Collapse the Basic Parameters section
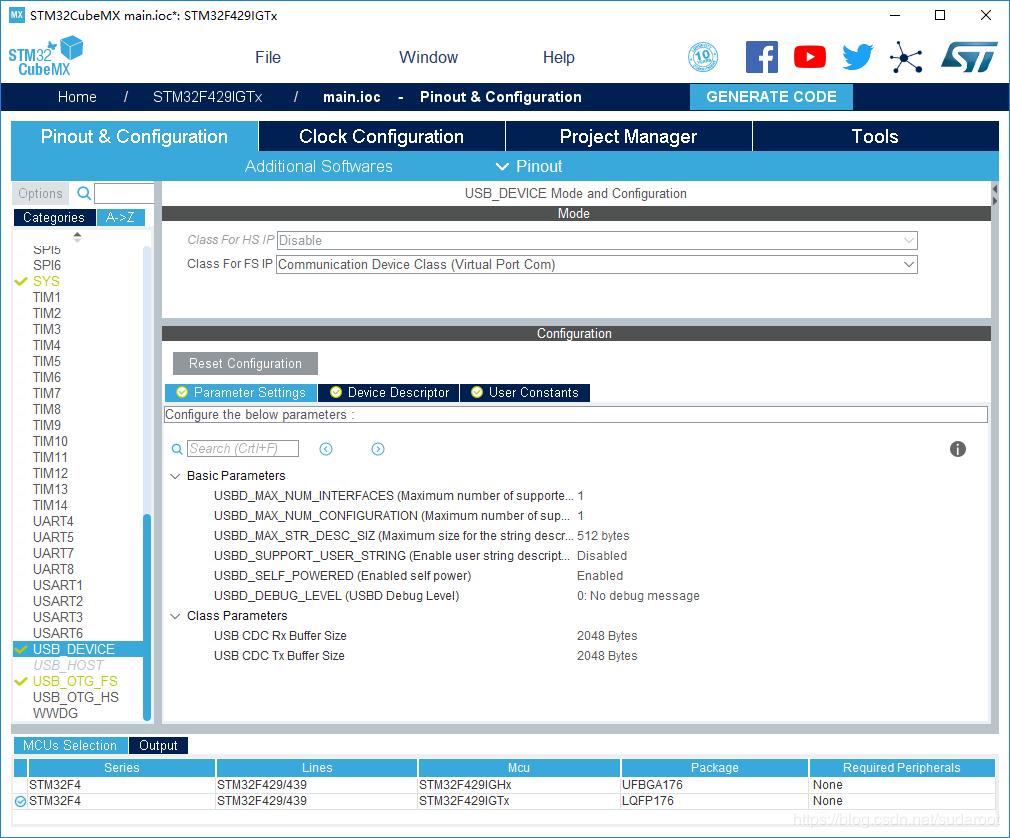The width and height of the screenshot is (1010, 838). pyautogui.click(x=176, y=476)
